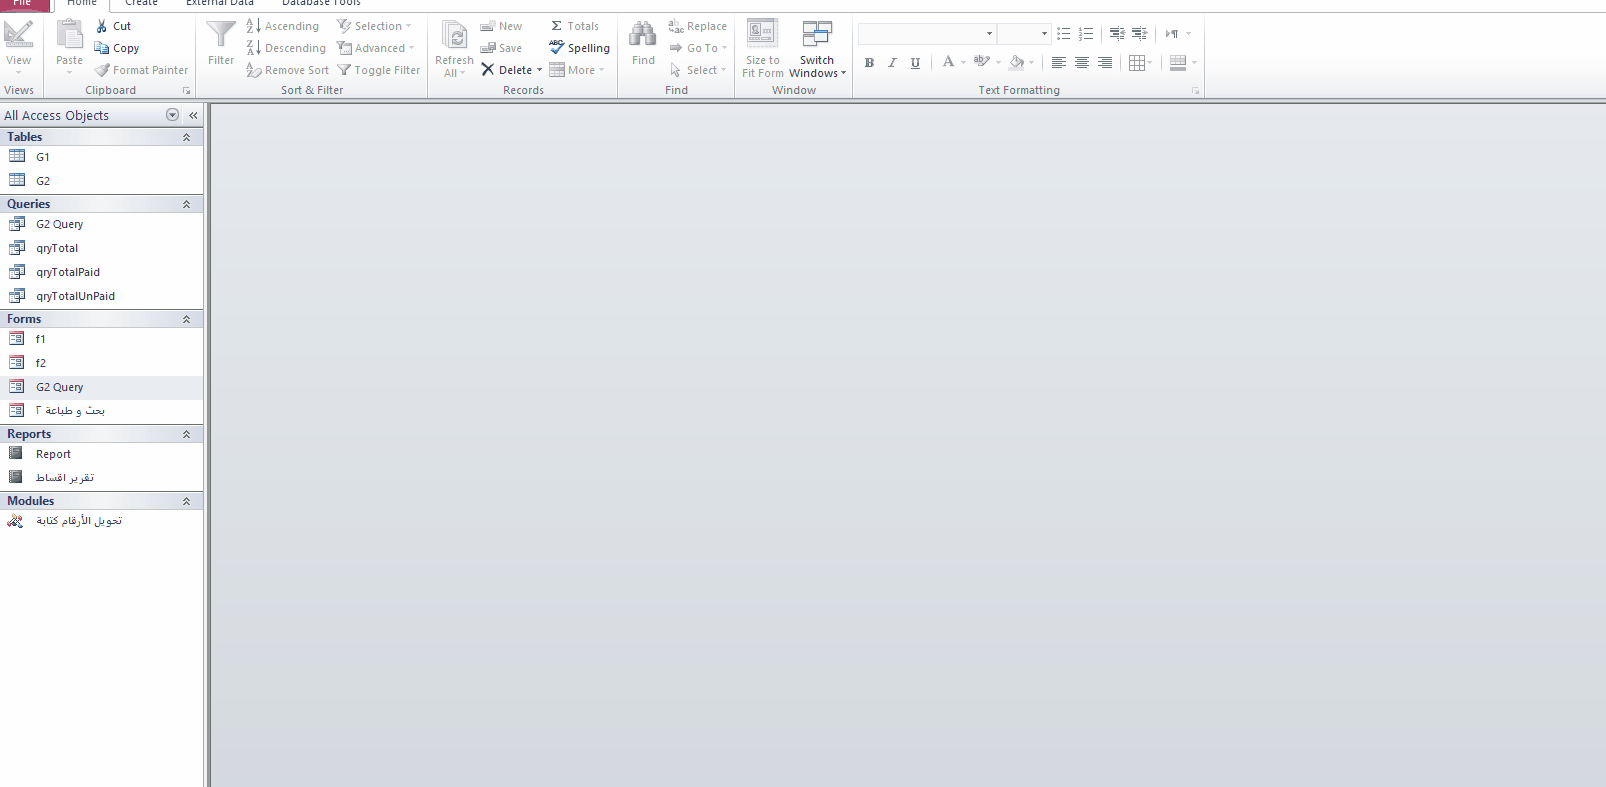Click the Cut scissors icon
The width and height of the screenshot is (1606, 787).
tap(102, 26)
